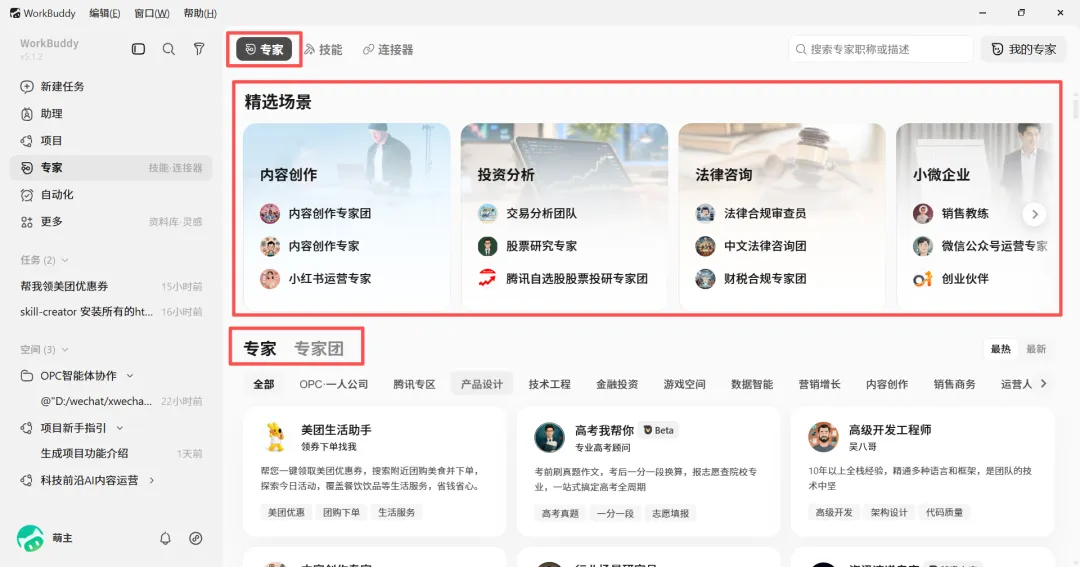This screenshot has height=567, width=1080.
Task: Click the 小红书运营专家 avatar icon
Action: [270, 279]
